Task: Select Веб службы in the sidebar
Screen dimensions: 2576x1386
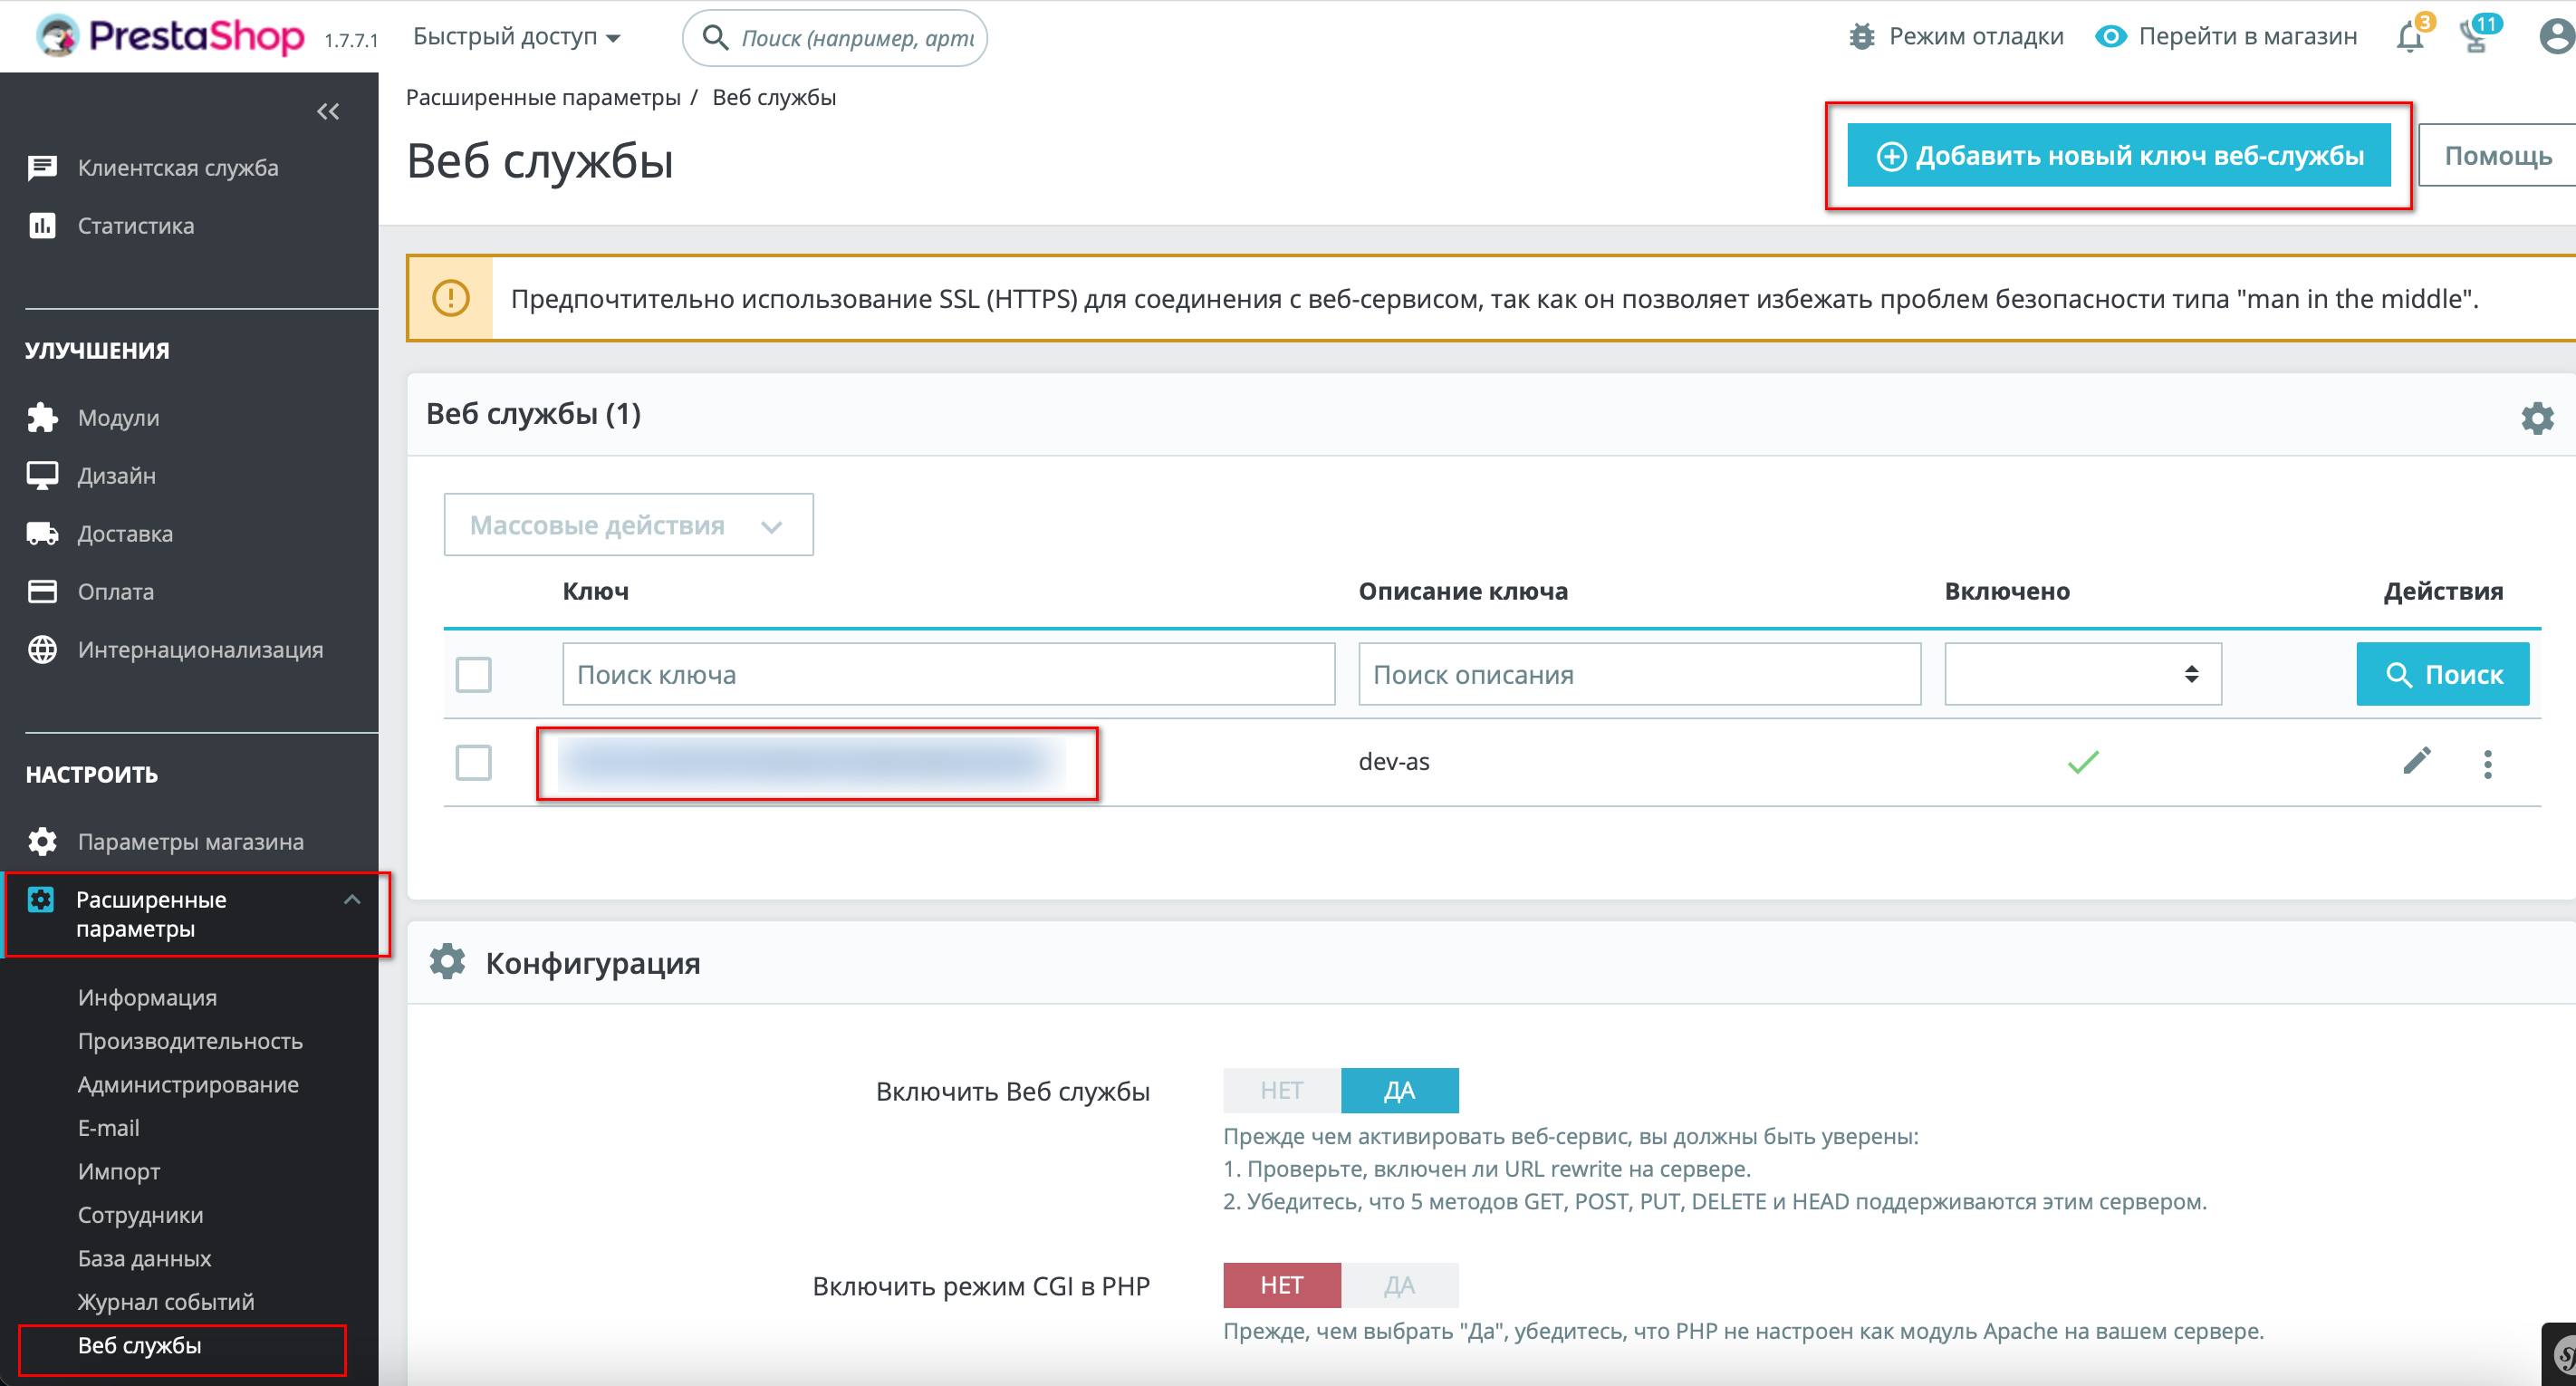Action: click(x=139, y=1345)
